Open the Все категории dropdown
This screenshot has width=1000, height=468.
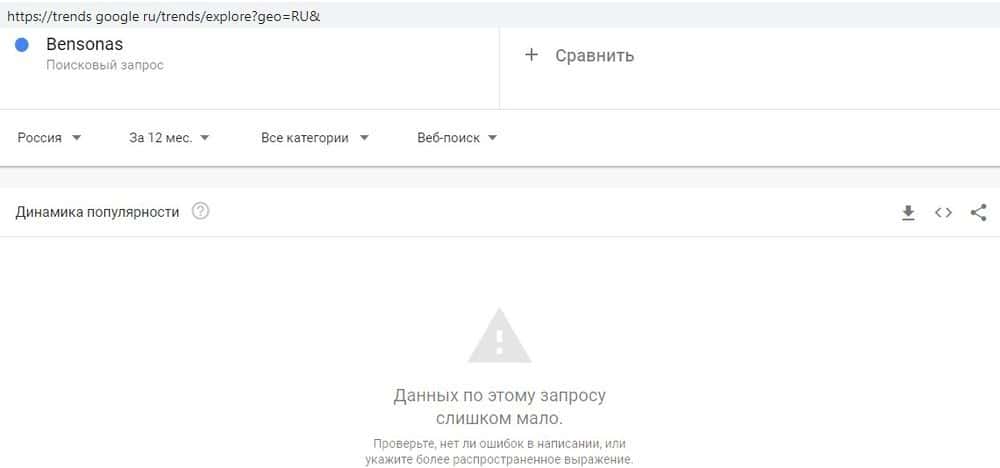[x=315, y=138]
